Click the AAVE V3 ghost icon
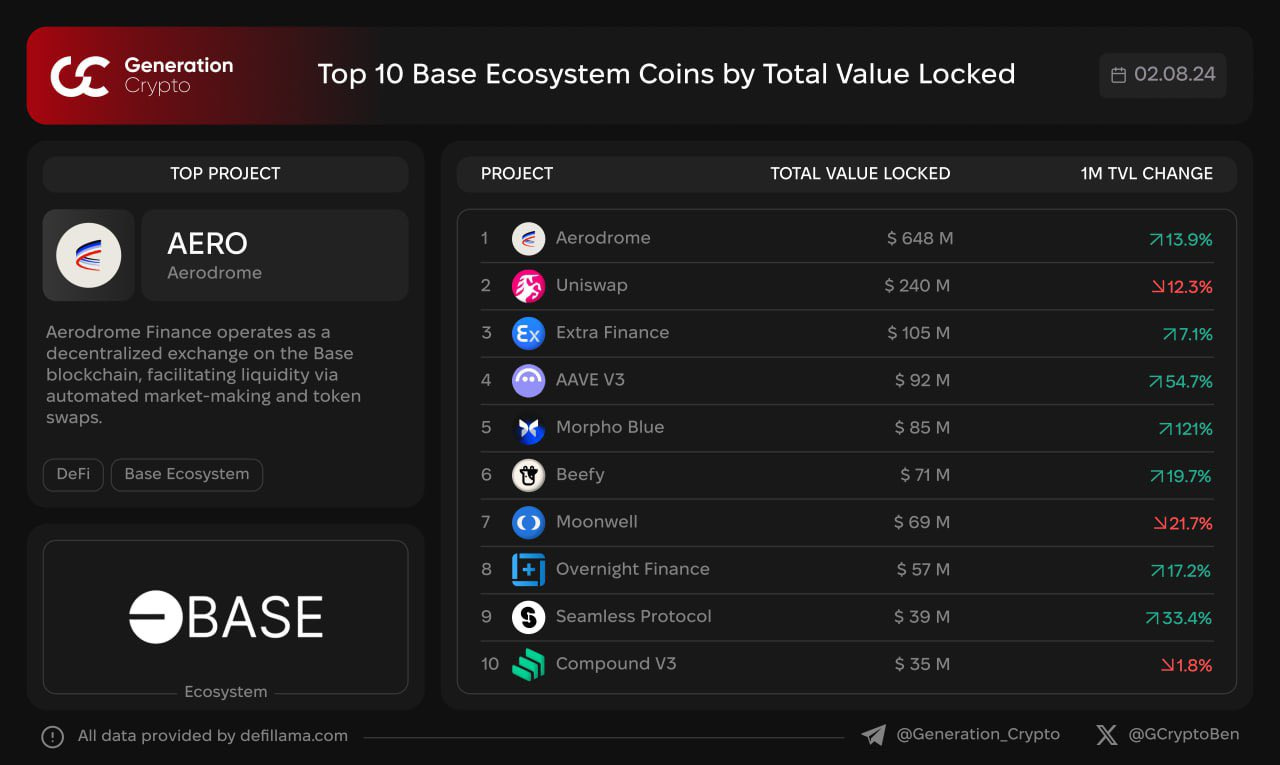Image resolution: width=1280 pixels, height=765 pixels. 528,380
